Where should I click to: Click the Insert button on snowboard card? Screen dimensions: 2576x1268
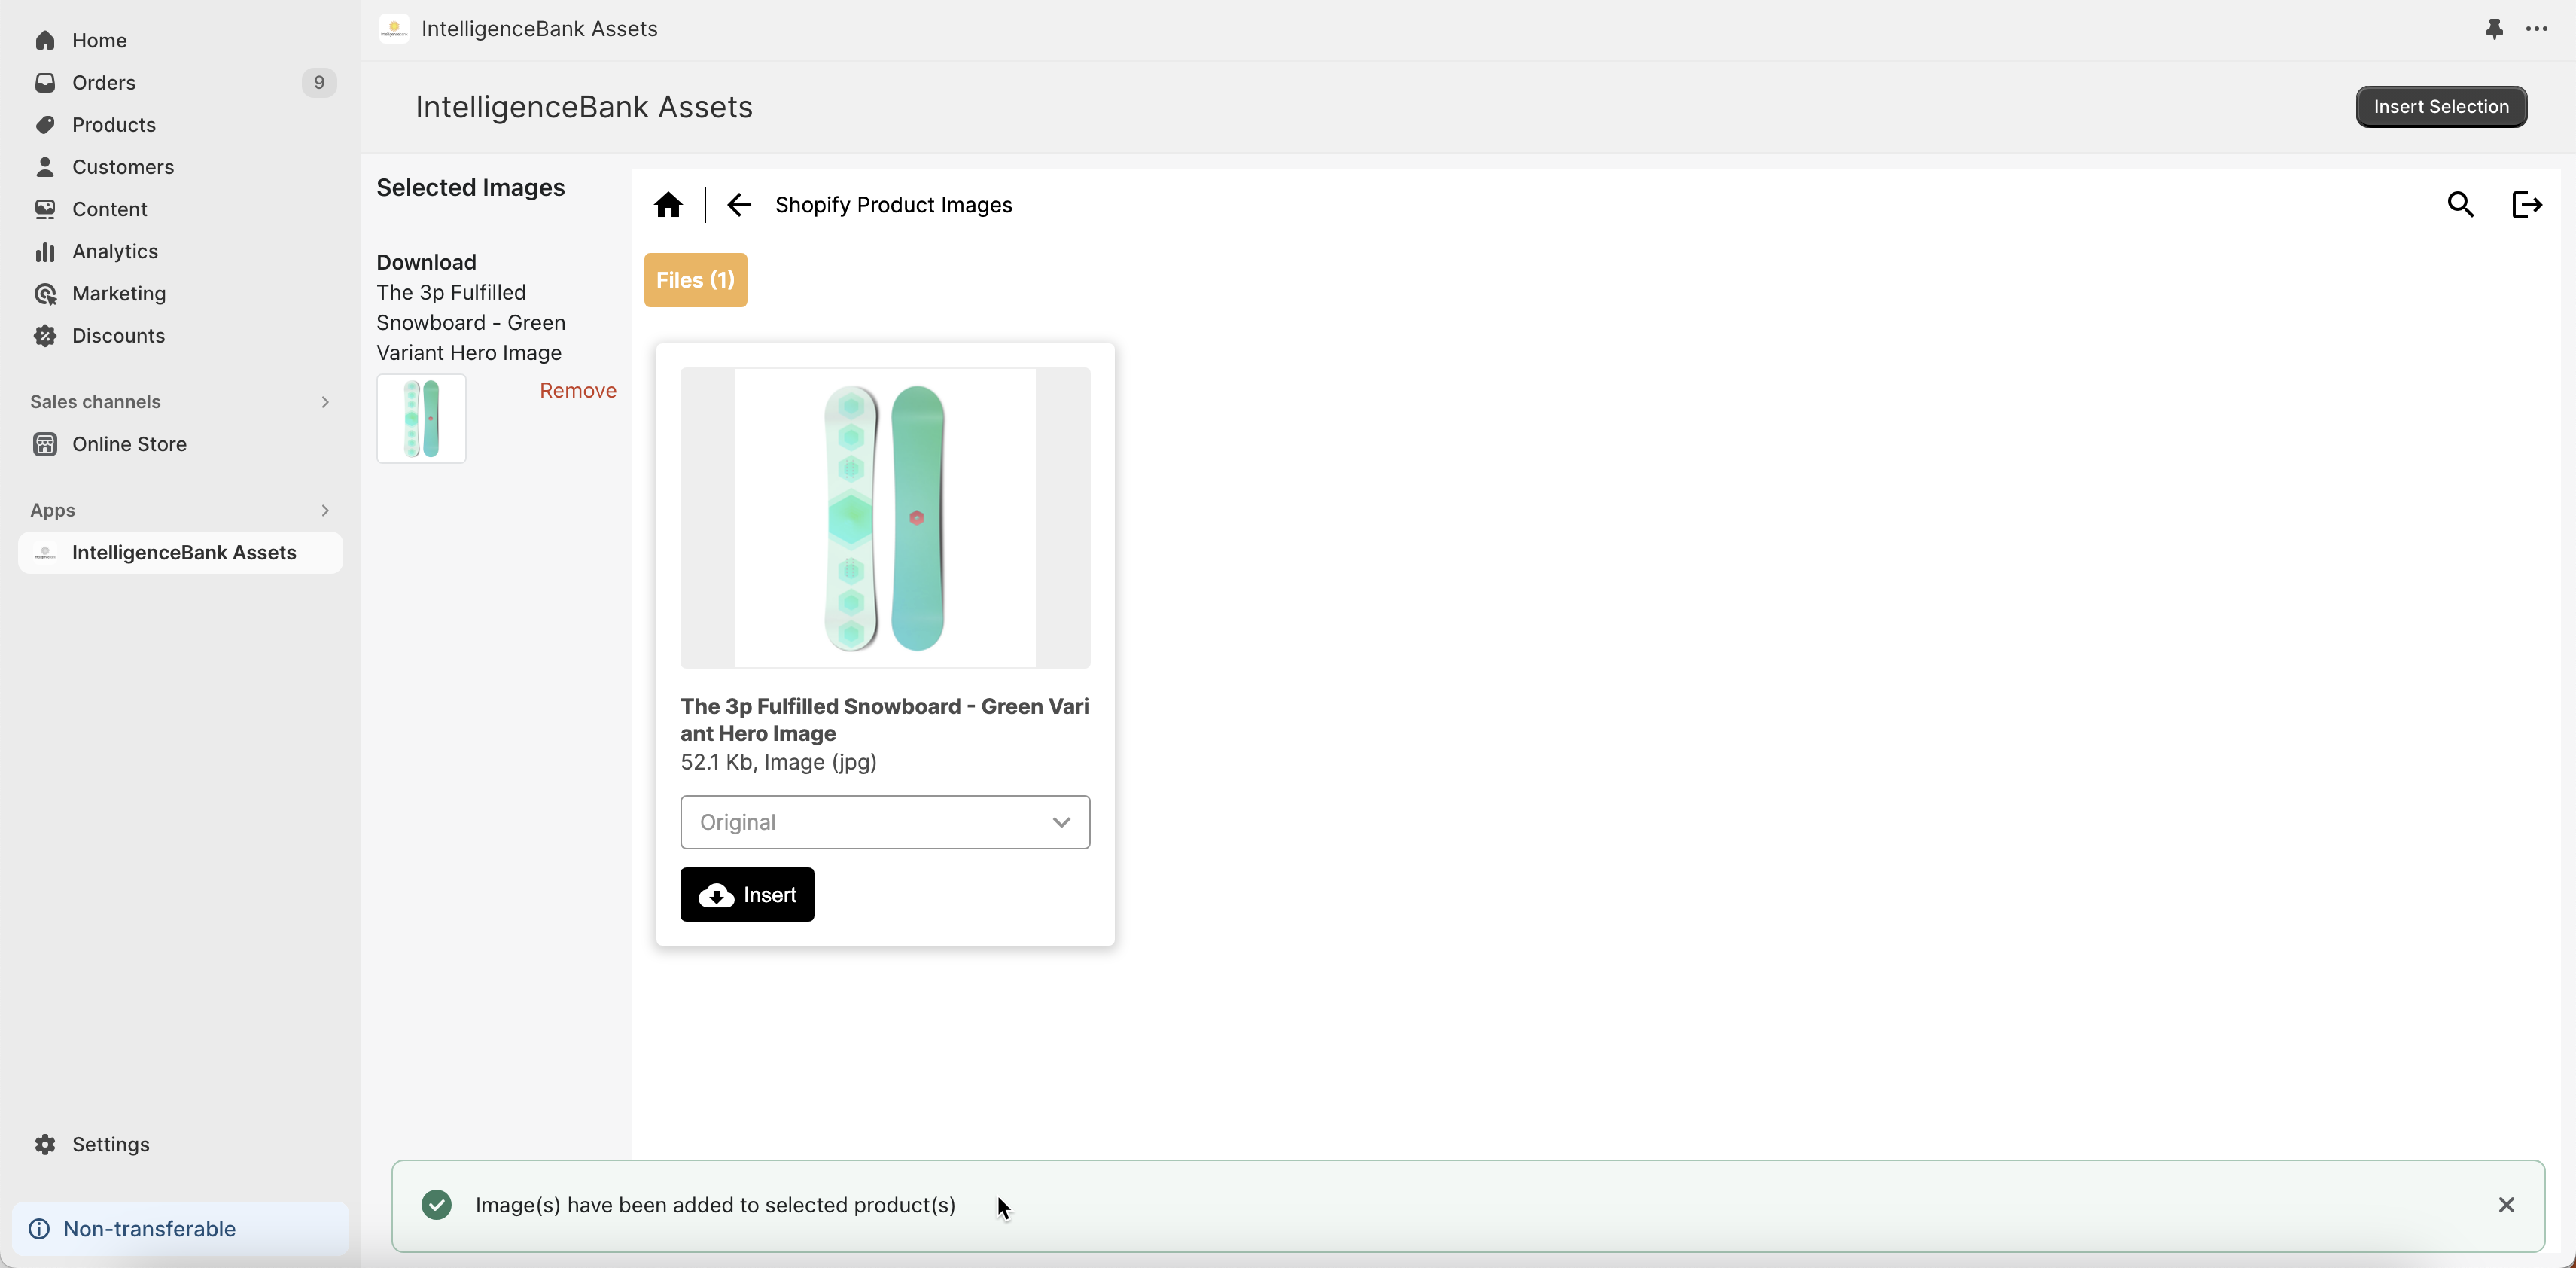pos(746,895)
